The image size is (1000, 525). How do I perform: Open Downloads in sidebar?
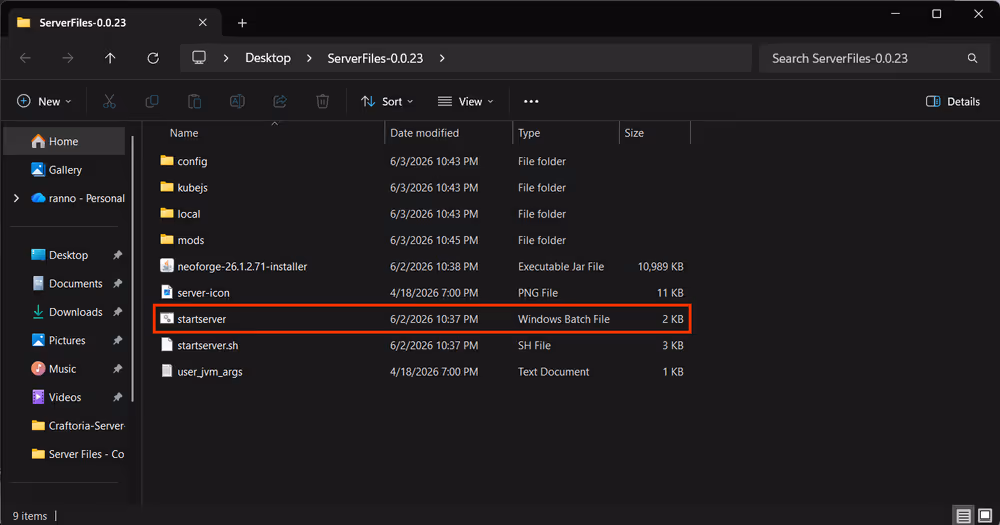(65, 312)
